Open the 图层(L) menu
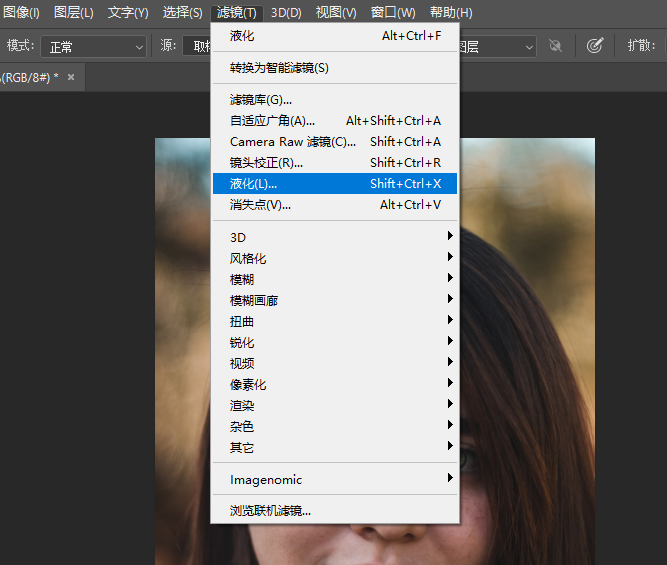The height and width of the screenshot is (565, 667). tap(74, 13)
